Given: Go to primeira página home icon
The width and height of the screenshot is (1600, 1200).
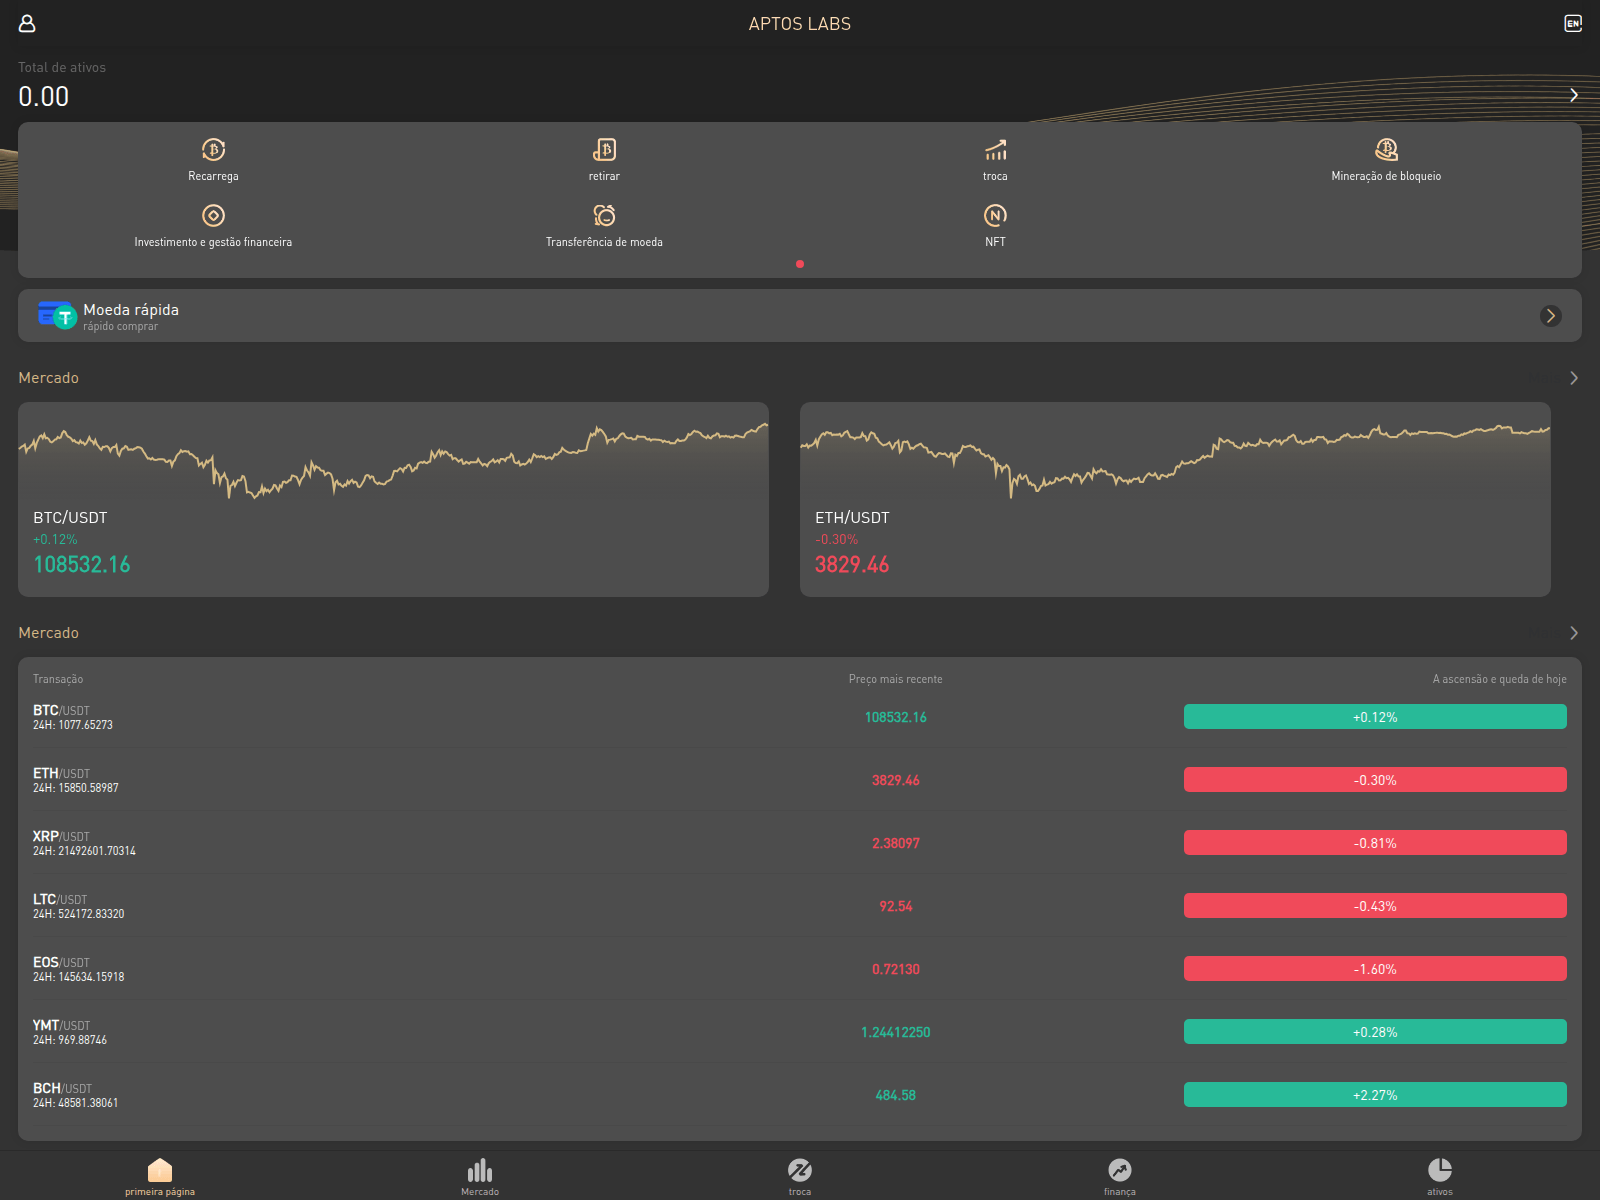Looking at the screenshot, I should [x=160, y=1170].
